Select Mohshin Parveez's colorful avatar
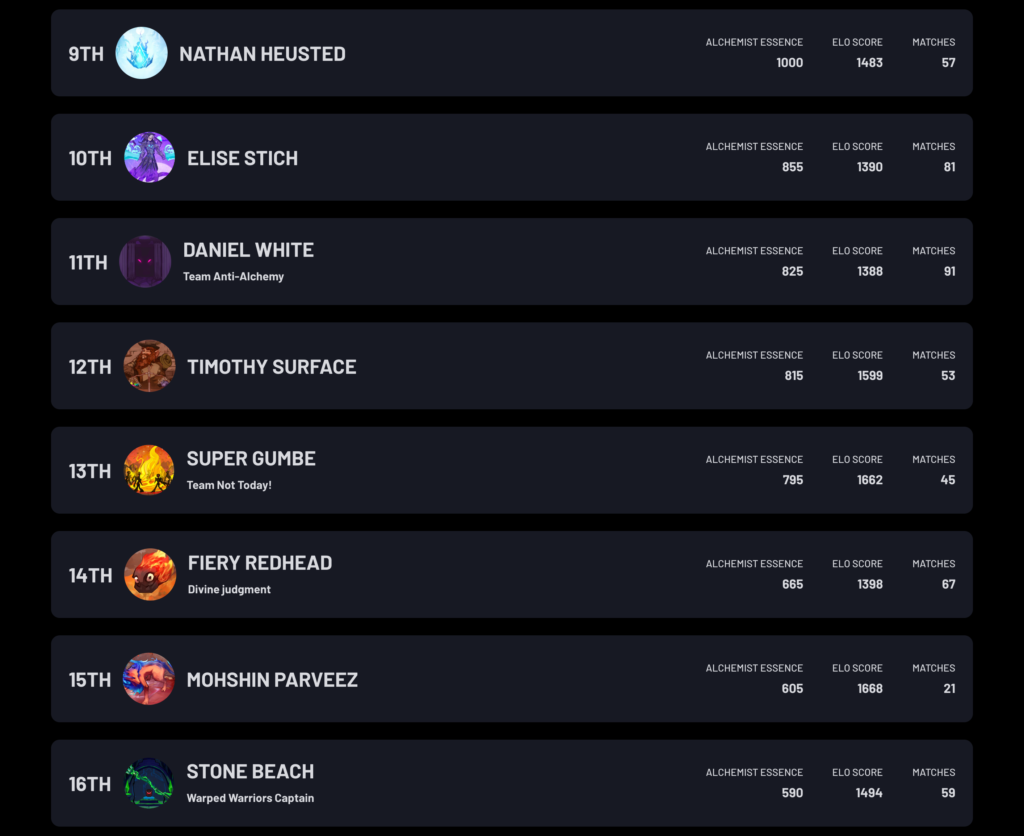The height and width of the screenshot is (836, 1024). tap(149, 679)
